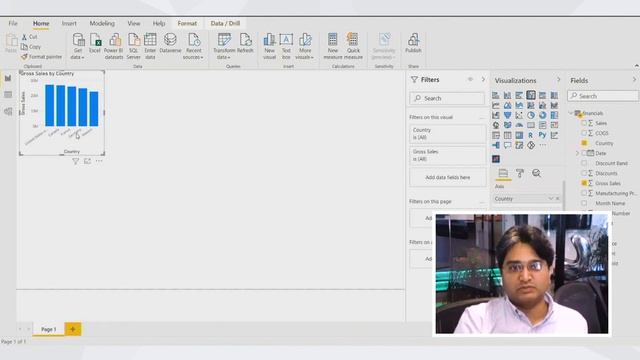Screen dimensions: 640x360
Task: Open the Dataverse connector
Action: [x=170, y=43]
